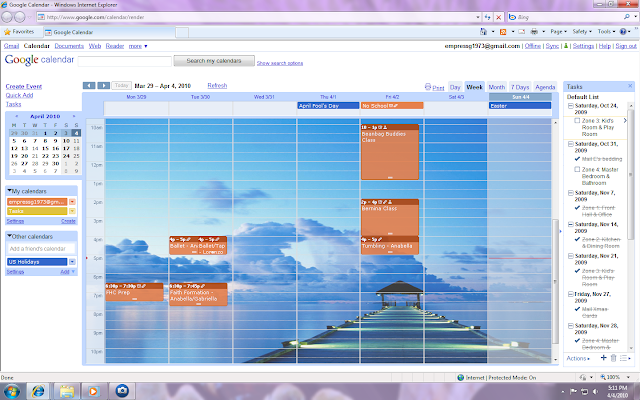Click the red stop loading icon
Image resolution: width=640 pixels, height=400 pixels.
click(x=498, y=17)
